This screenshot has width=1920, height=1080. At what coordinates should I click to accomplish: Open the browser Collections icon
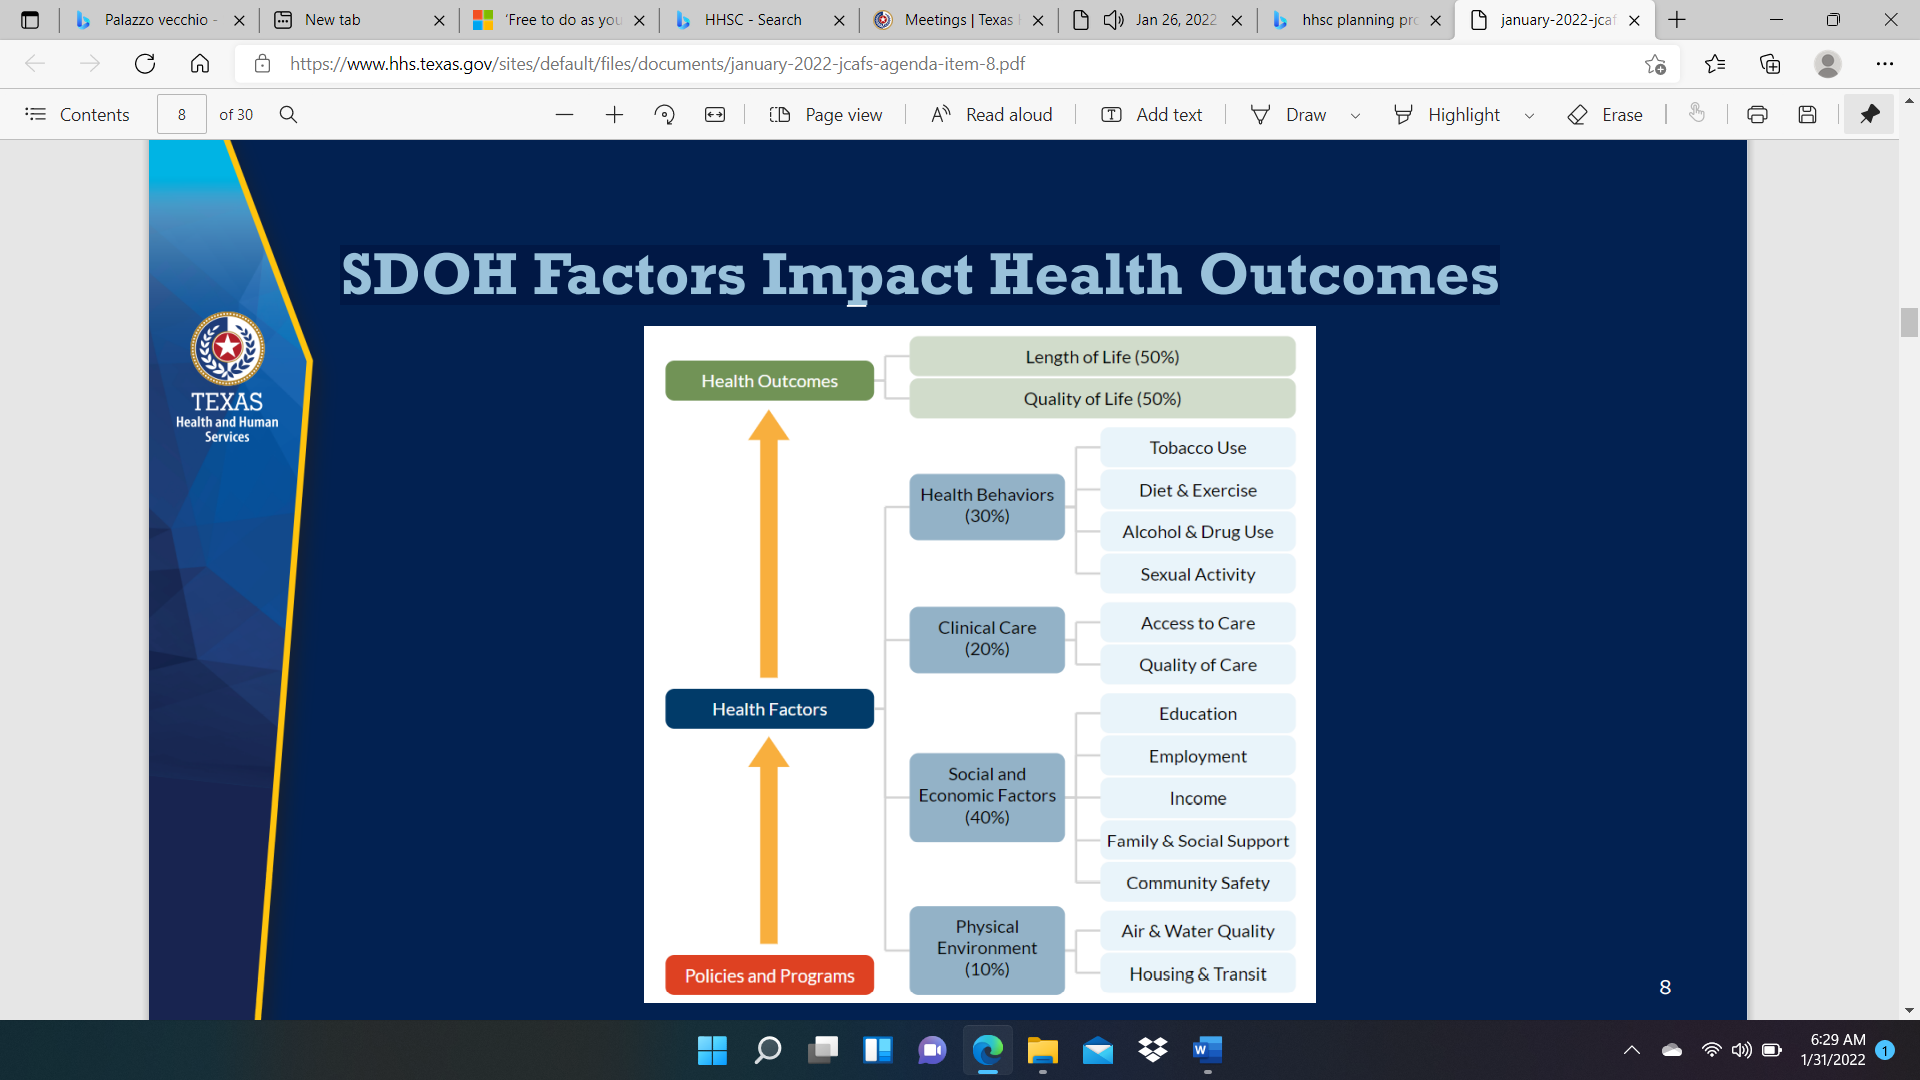tap(1770, 64)
